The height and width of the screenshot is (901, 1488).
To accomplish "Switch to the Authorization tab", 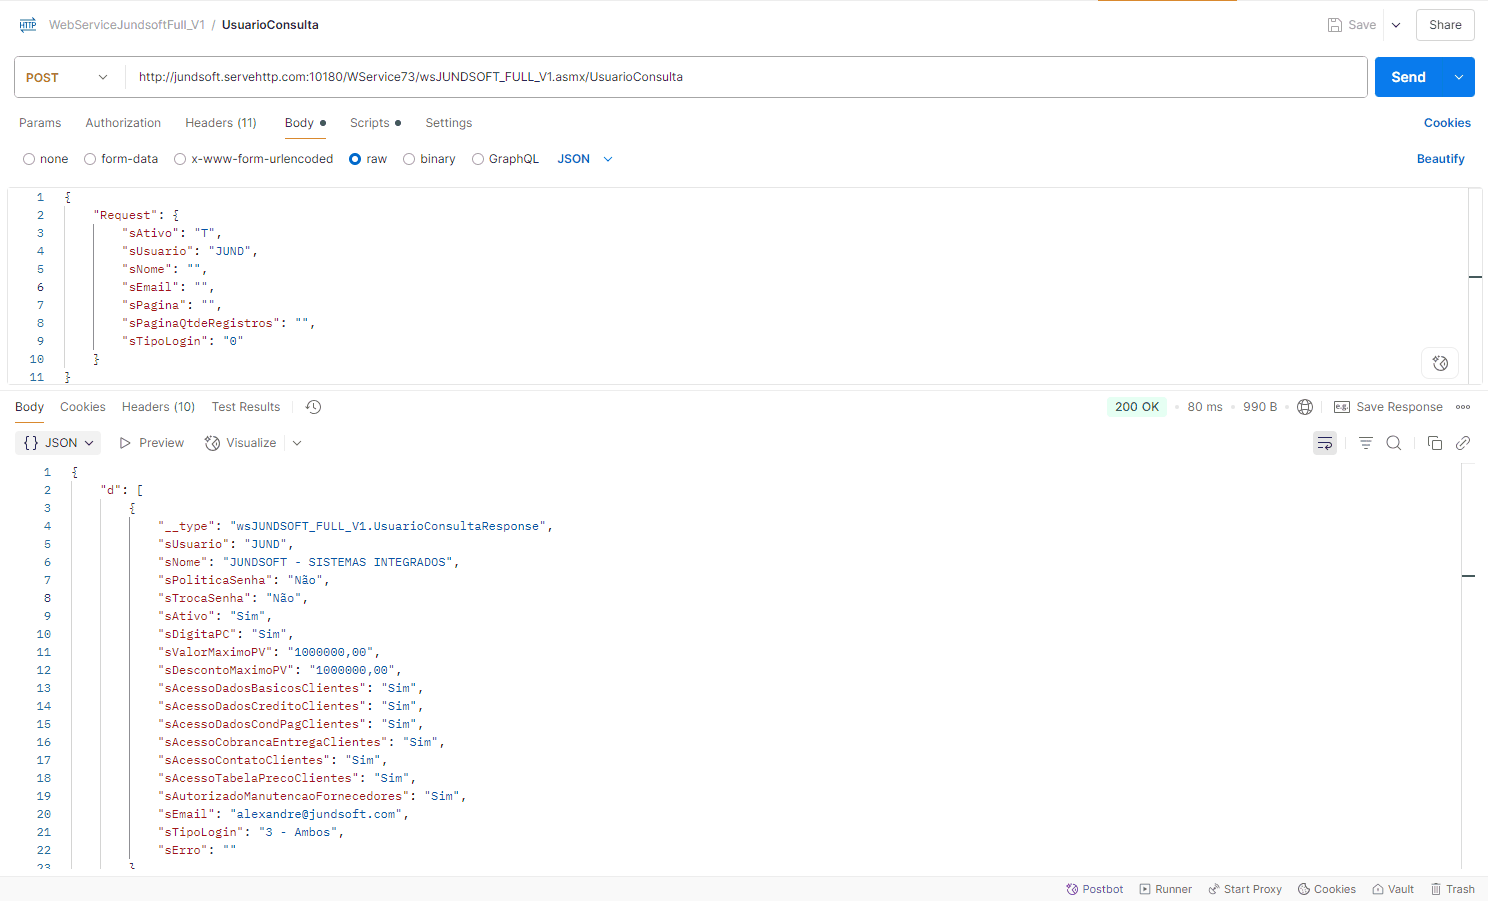I will point(123,123).
